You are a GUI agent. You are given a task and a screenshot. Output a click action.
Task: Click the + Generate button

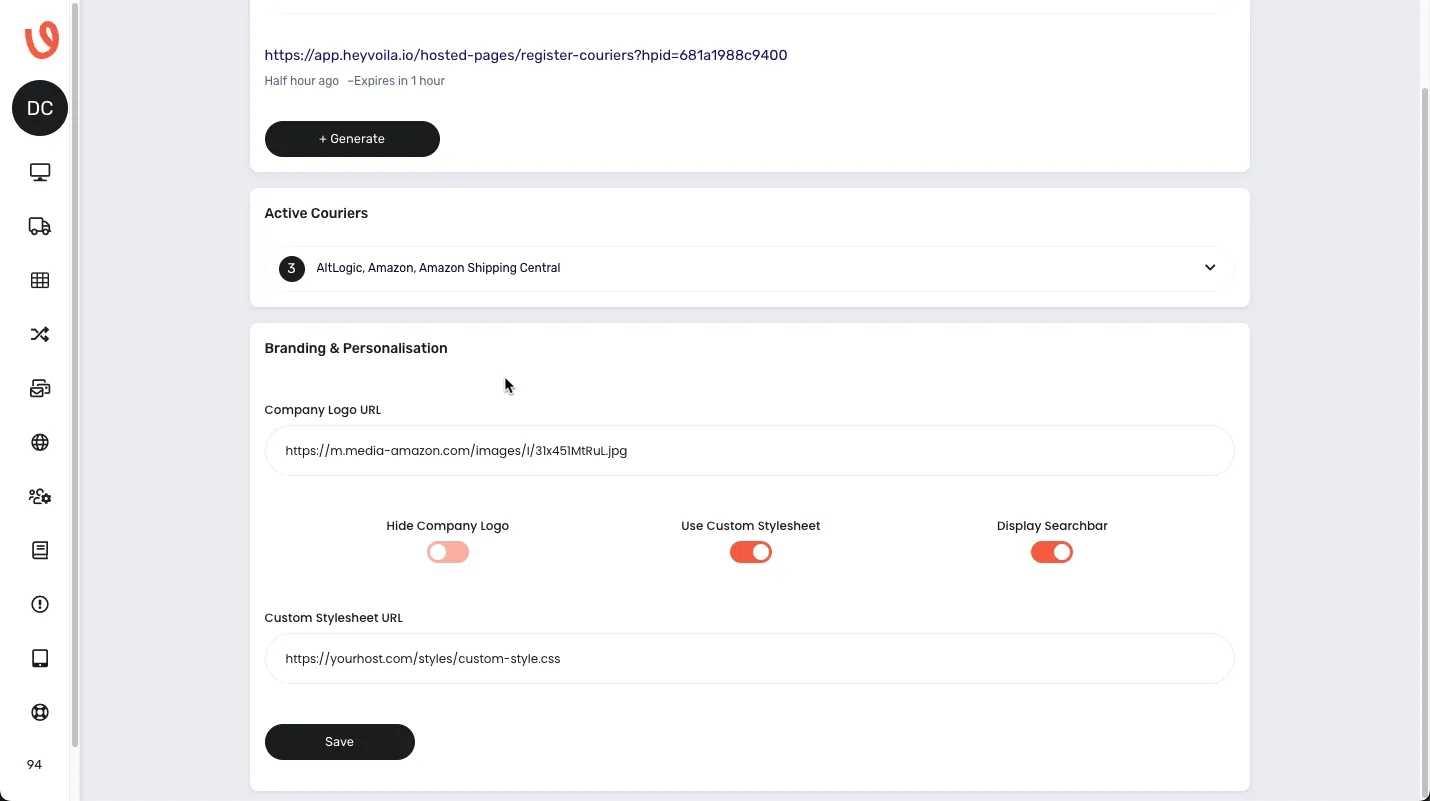pos(352,139)
